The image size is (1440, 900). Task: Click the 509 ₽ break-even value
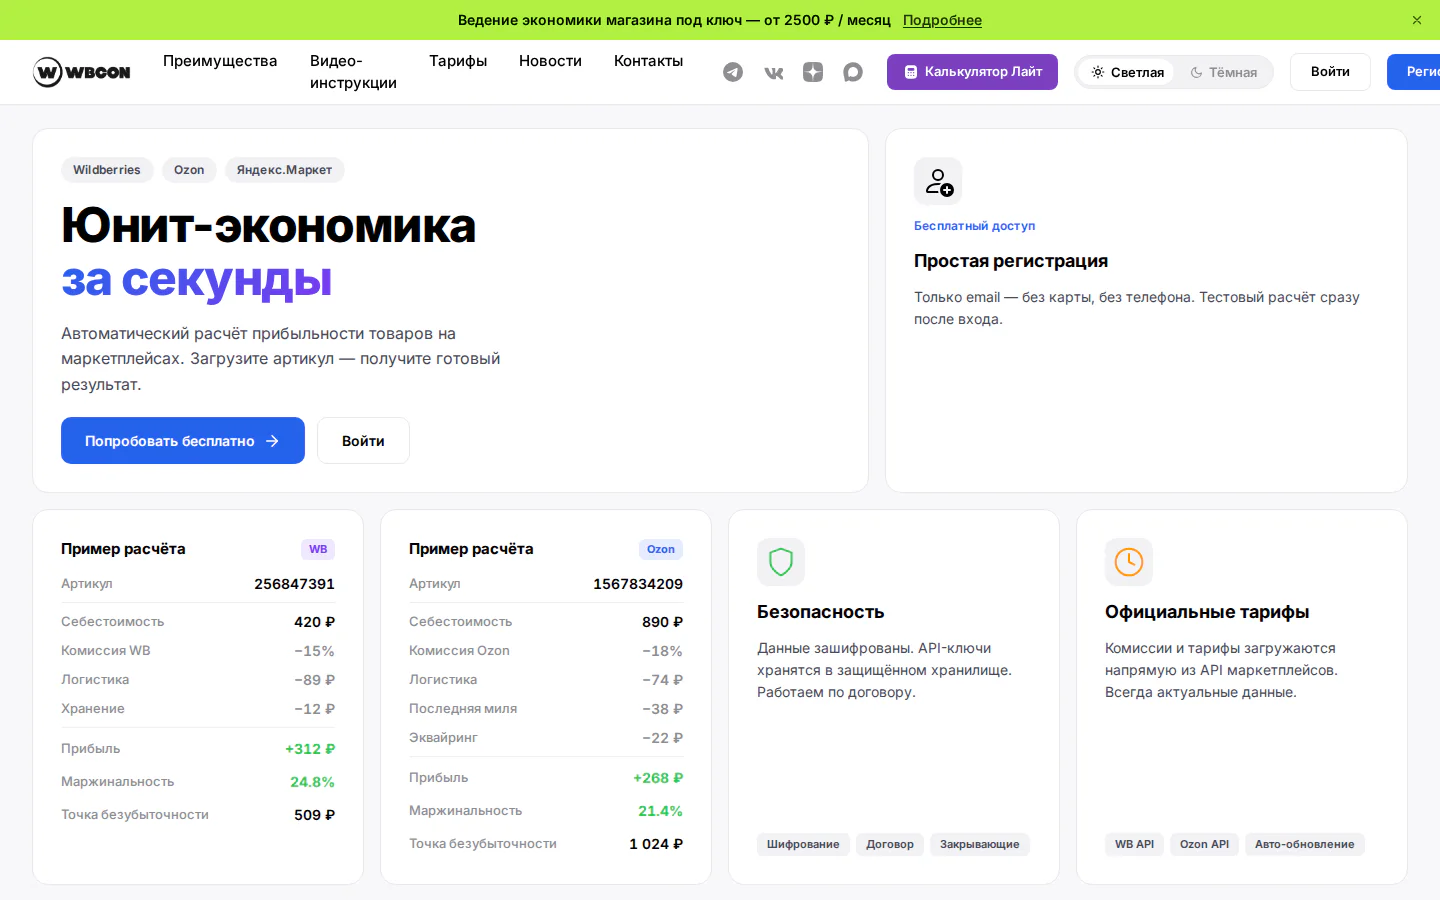(314, 815)
